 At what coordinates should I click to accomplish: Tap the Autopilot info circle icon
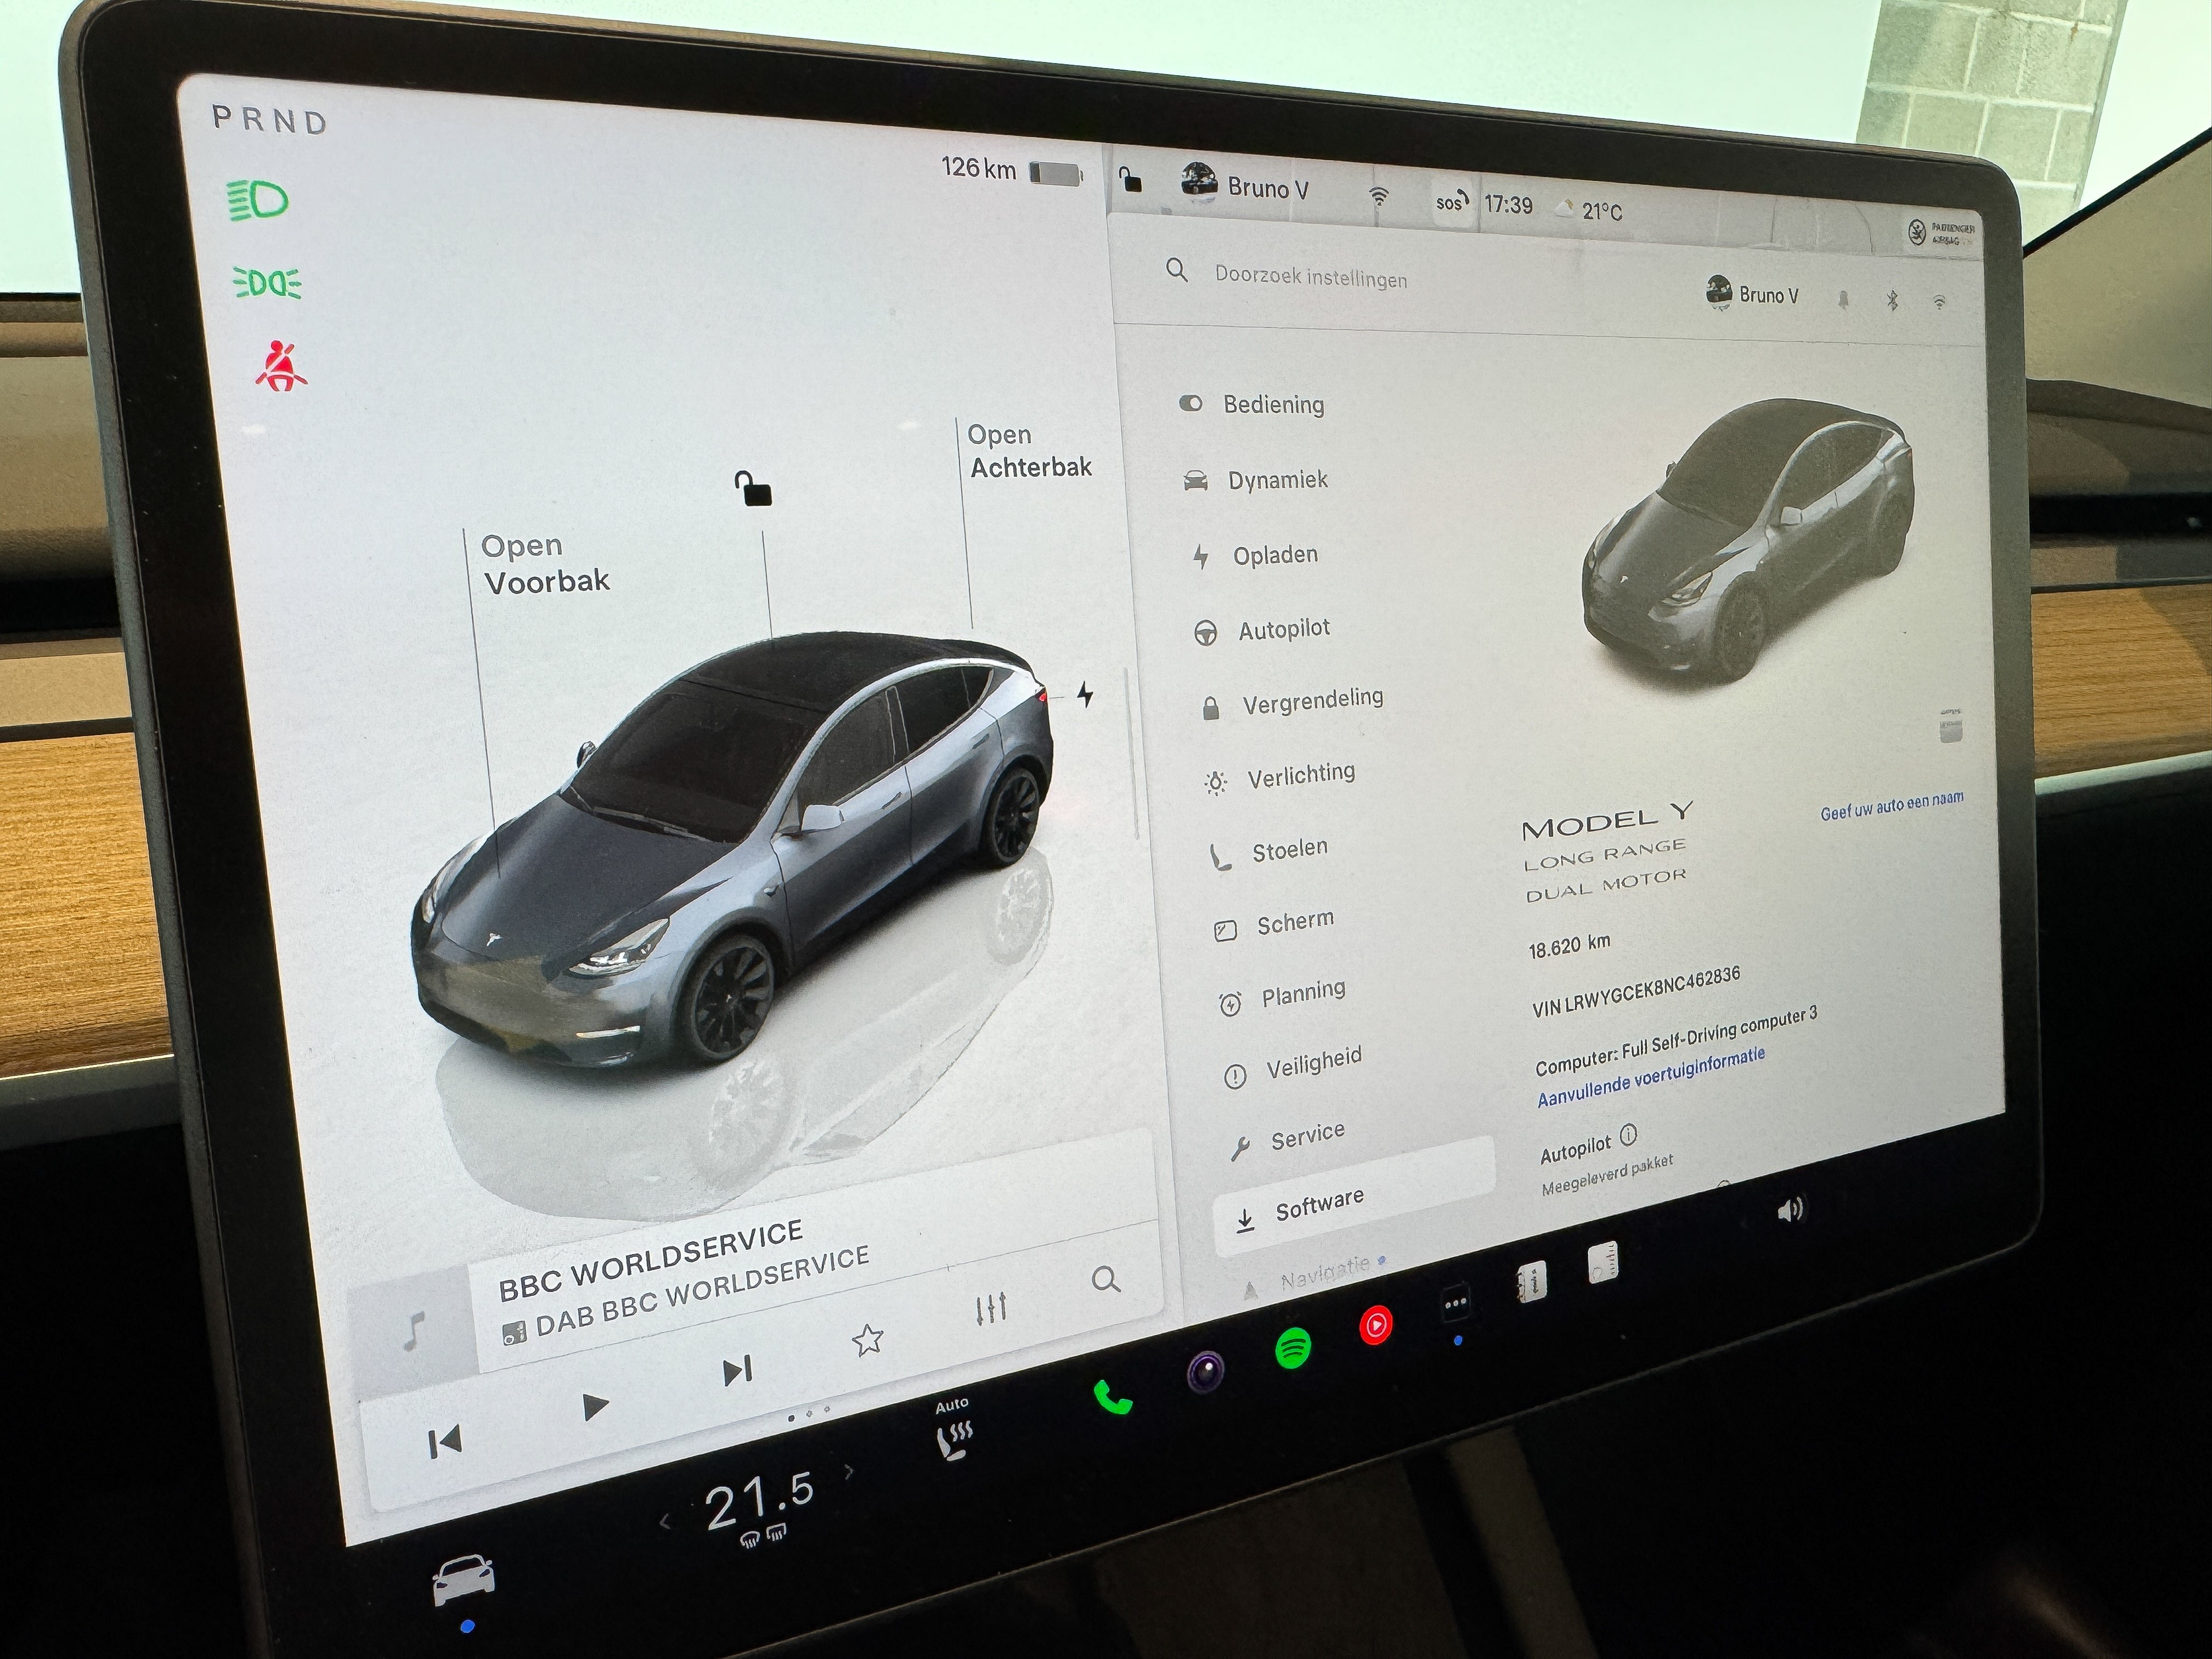[x=1629, y=1135]
